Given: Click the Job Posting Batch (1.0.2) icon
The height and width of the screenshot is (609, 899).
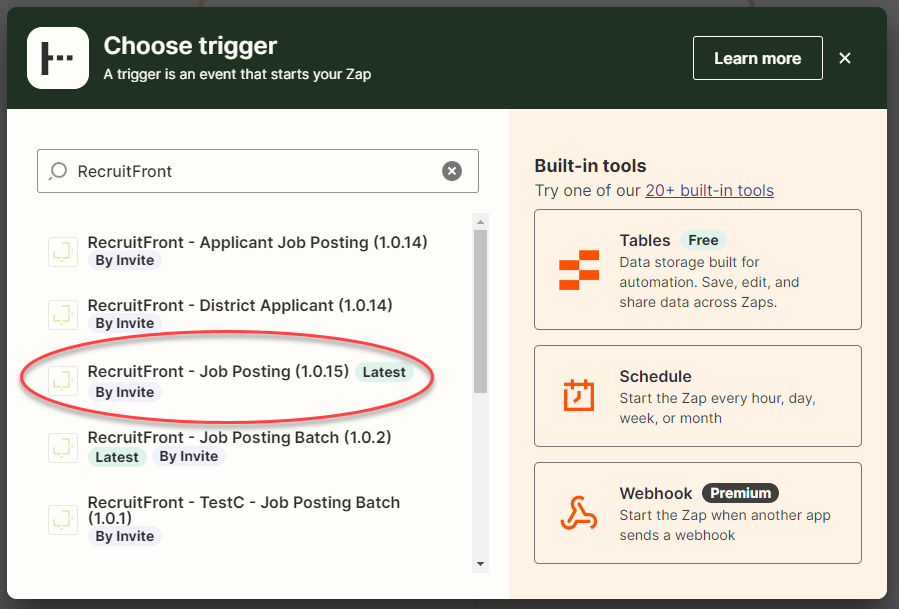Looking at the screenshot, I should pyautogui.click(x=62, y=447).
